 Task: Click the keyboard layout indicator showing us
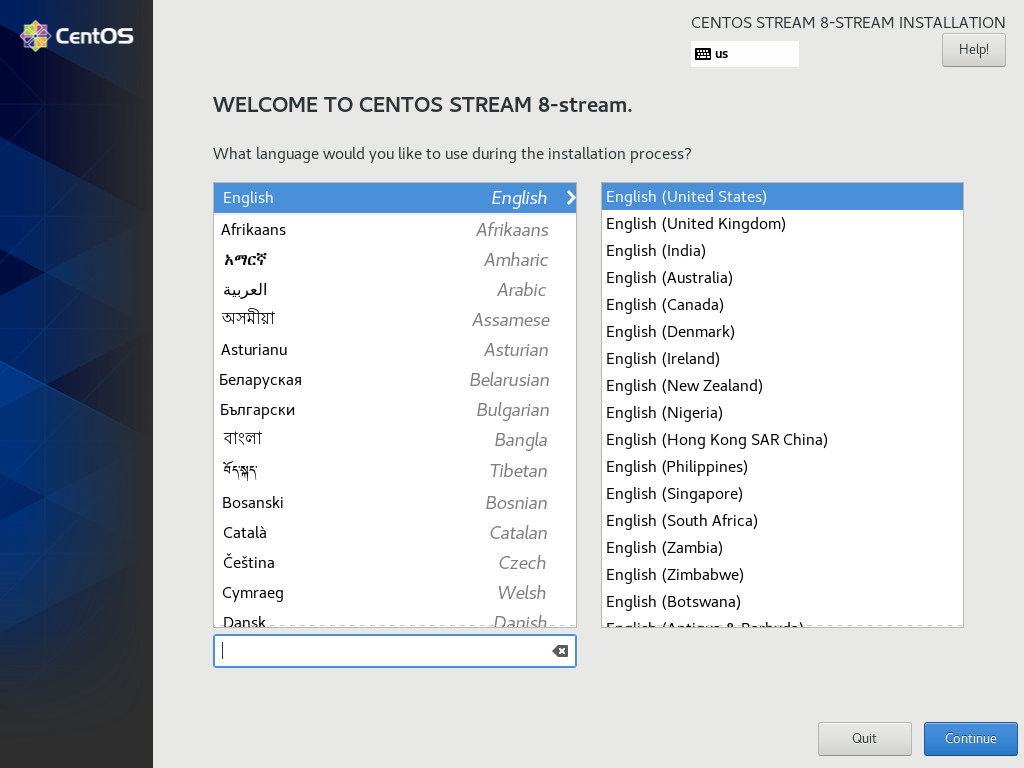click(x=744, y=53)
